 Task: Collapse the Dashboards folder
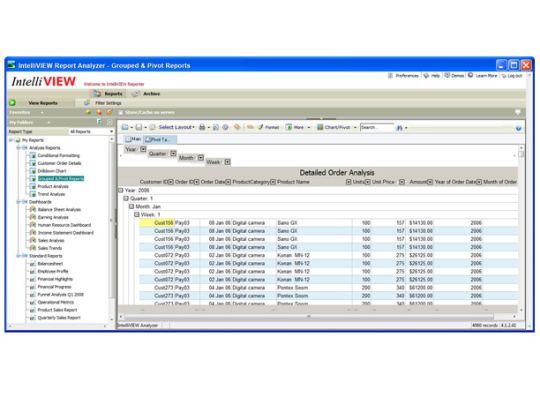click(x=19, y=202)
